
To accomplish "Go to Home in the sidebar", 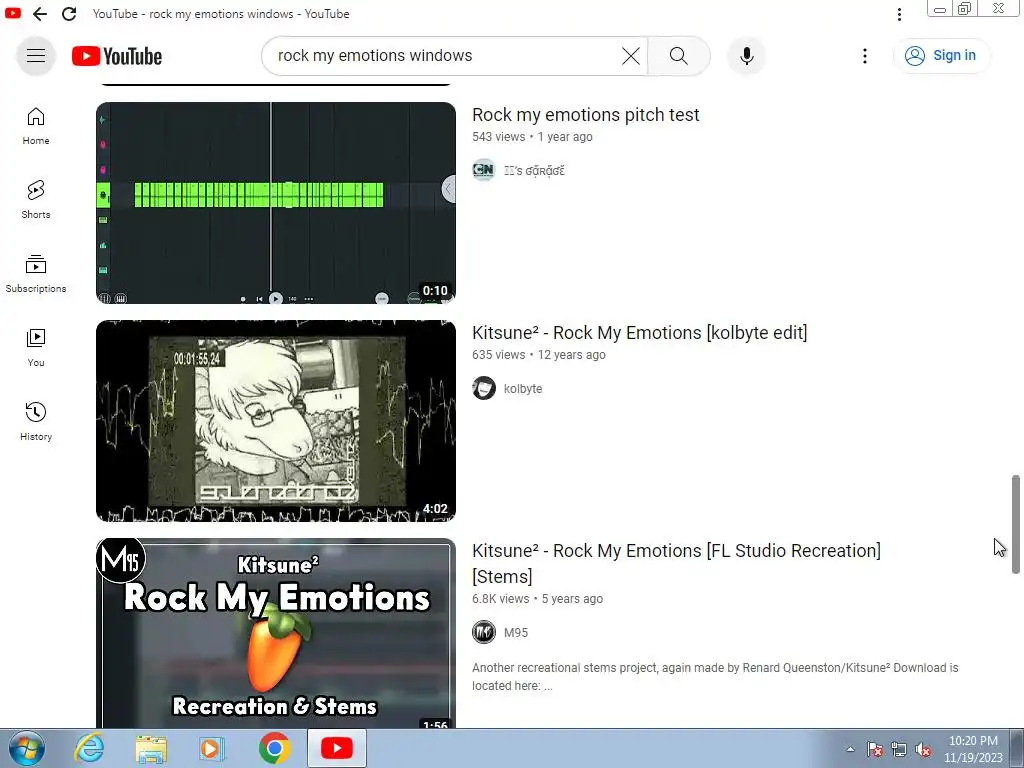I will (36, 126).
